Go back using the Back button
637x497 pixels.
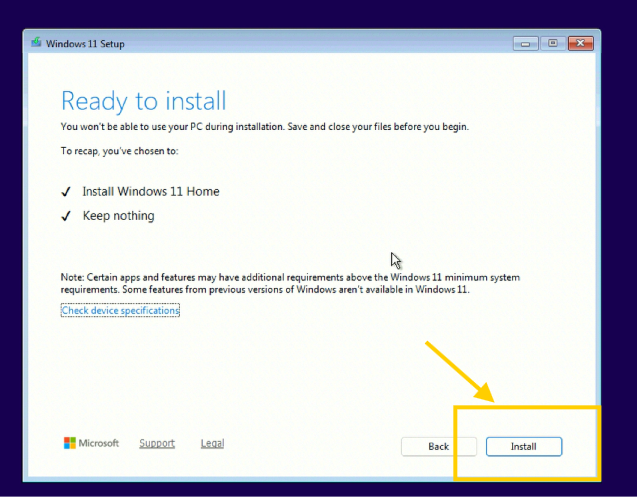coord(438,447)
